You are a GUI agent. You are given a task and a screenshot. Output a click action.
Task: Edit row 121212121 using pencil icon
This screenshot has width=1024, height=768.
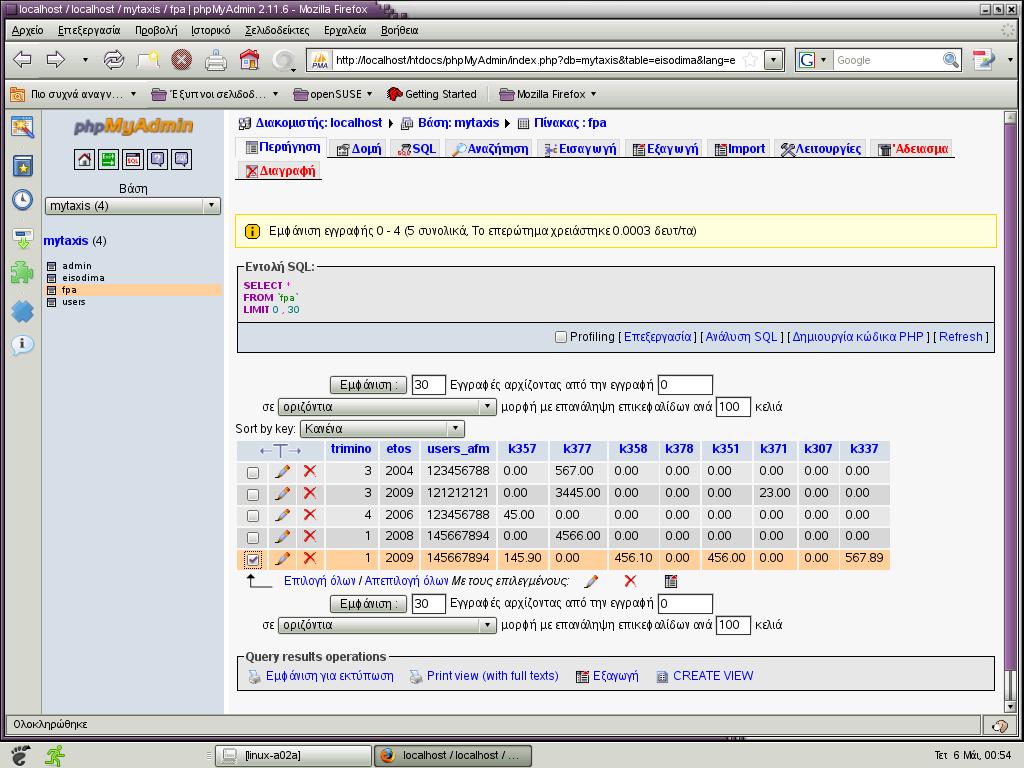[x=282, y=493]
